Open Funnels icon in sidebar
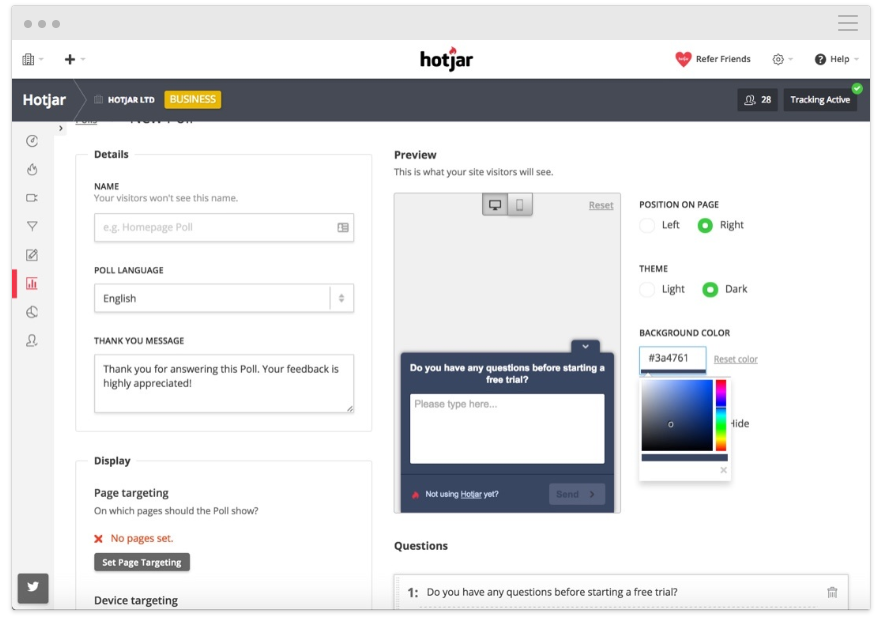Viewport: 880px width, 620px height. (x=32, y=226)
